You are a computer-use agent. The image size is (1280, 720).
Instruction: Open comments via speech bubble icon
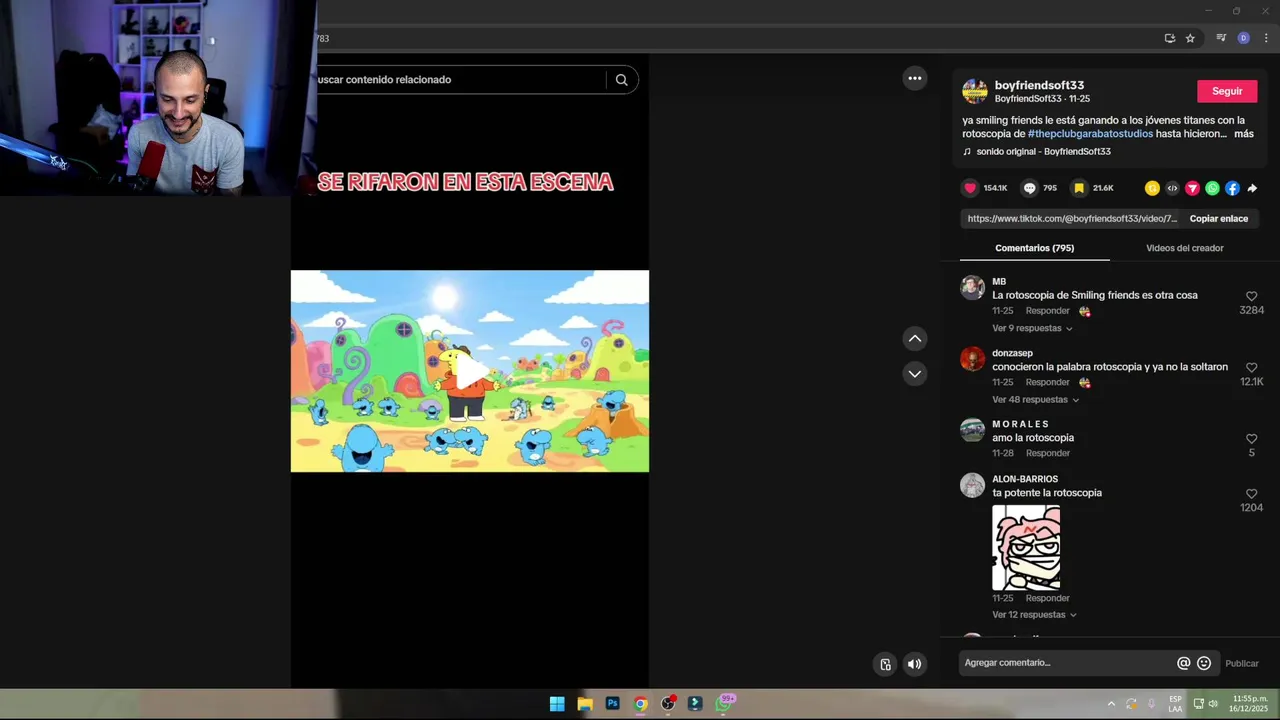(x=1029, y=188)
